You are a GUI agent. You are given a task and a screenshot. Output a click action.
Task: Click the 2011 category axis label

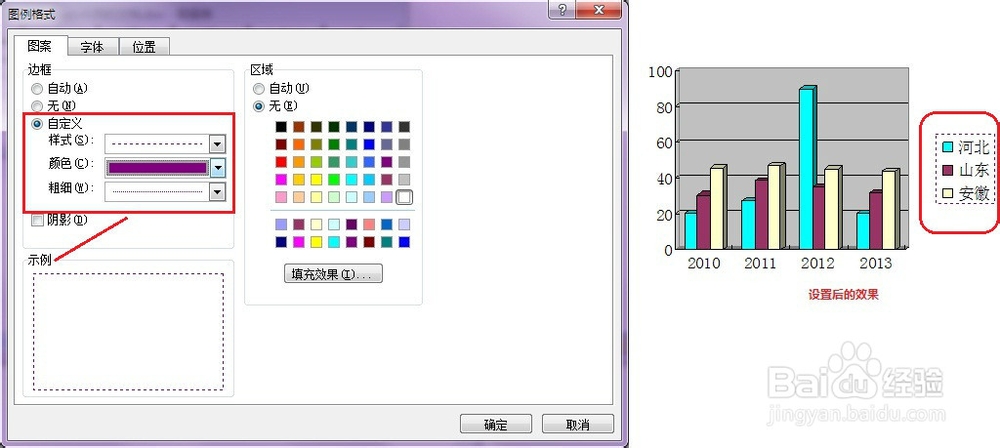pos(760,263)
